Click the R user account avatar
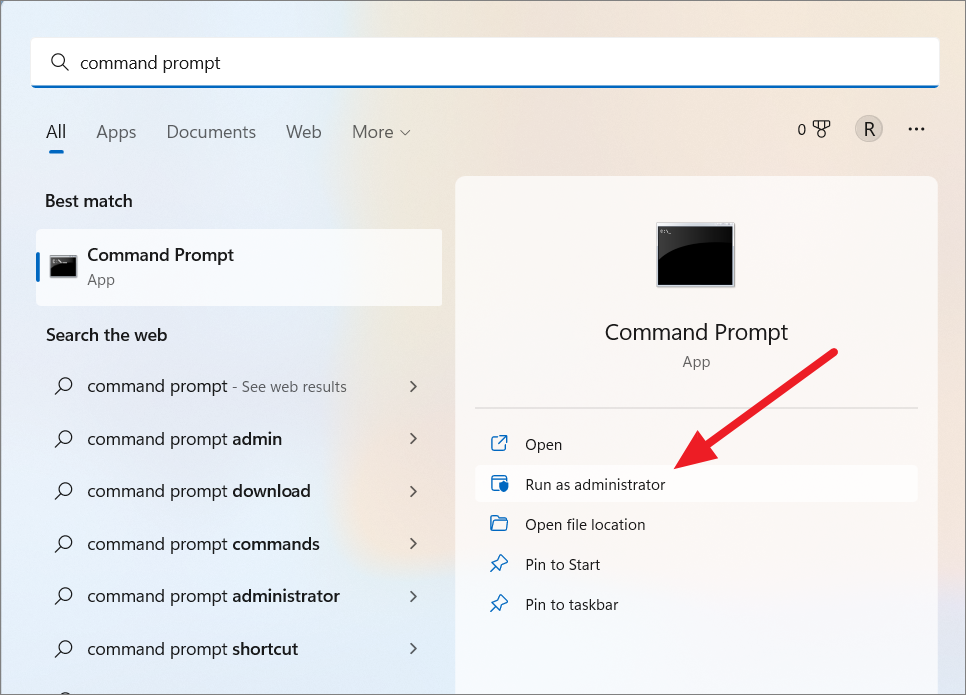 [869, 129]
